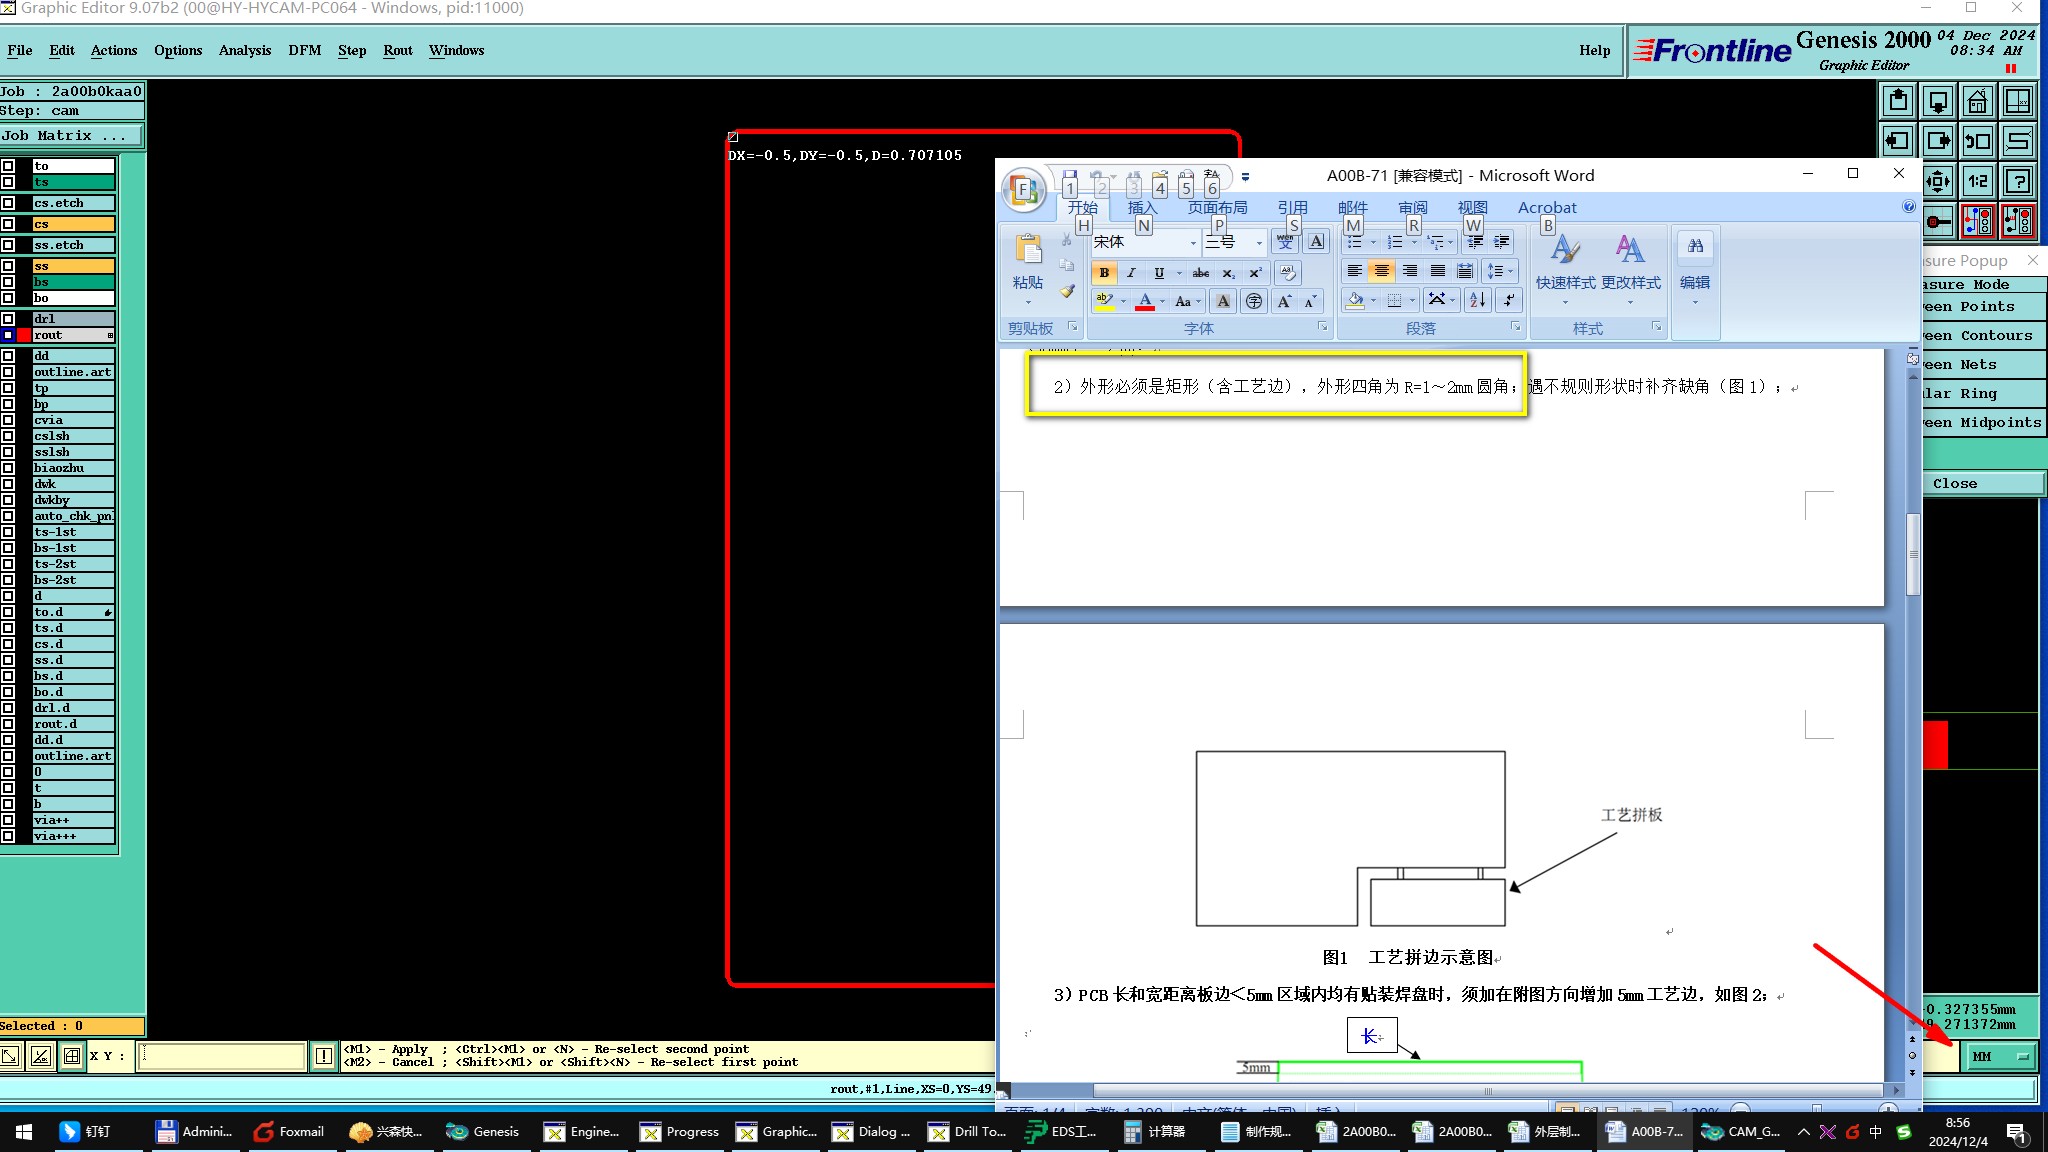Toggle the checkbox for cs.etch layer
This screenshot has height=1152, width=2048.
coord(8,203)
